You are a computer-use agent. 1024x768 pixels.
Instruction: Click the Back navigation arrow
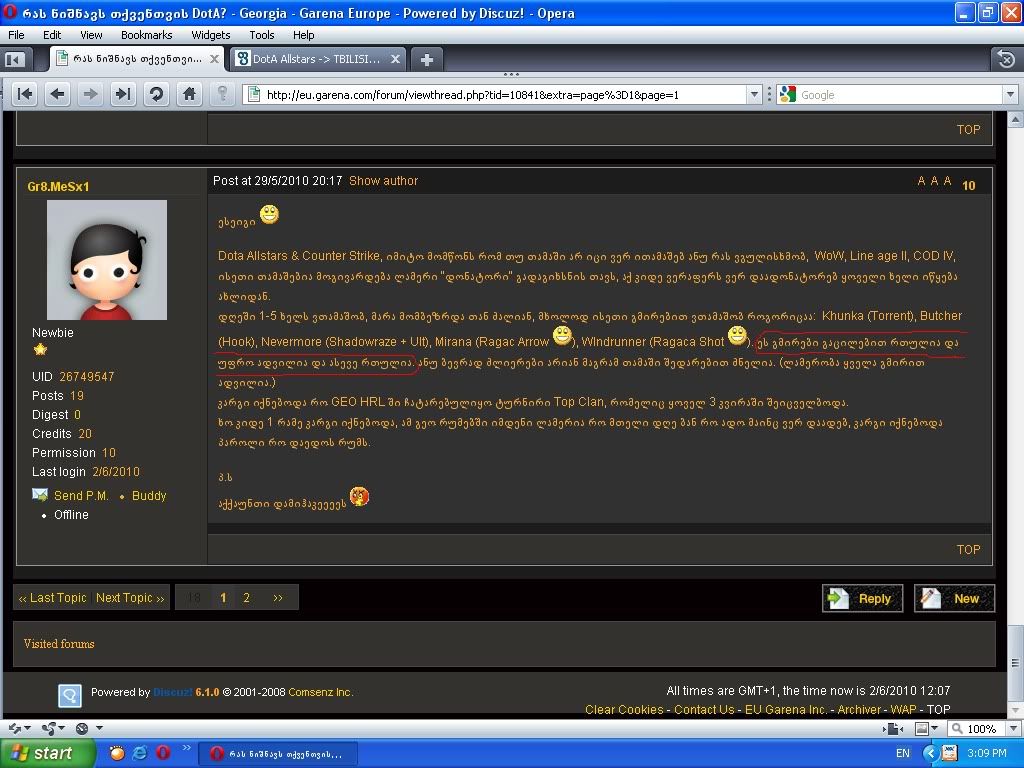(x=58, y=94)
